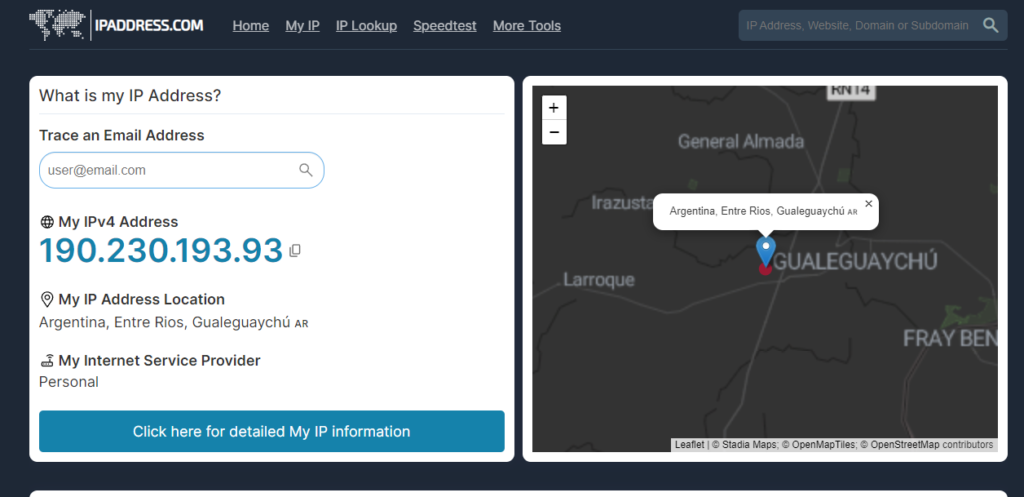Open the OpenMapTiles attribution link
Viewport: 1024px width, 497px height.
click(x=826, y=445)
